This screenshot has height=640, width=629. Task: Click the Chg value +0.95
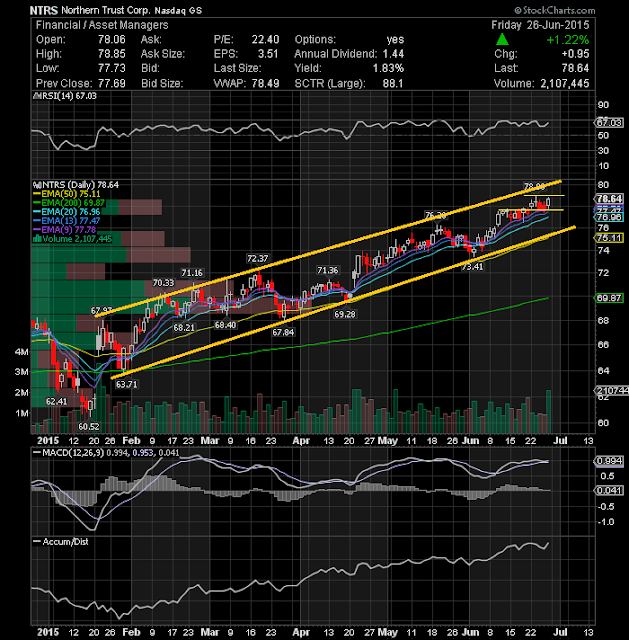[x=575, y=54]
